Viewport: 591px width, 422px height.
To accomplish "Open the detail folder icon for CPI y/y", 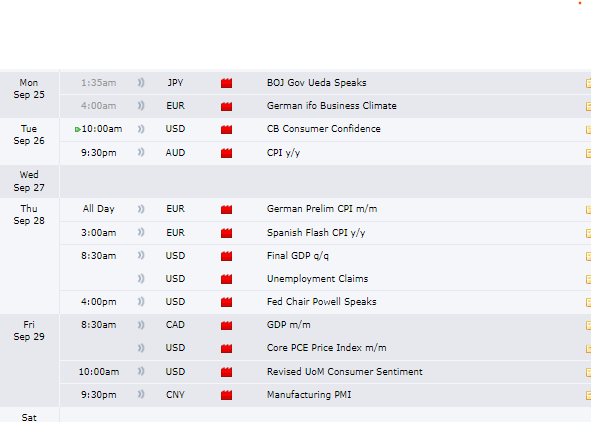I will (588, 153).
